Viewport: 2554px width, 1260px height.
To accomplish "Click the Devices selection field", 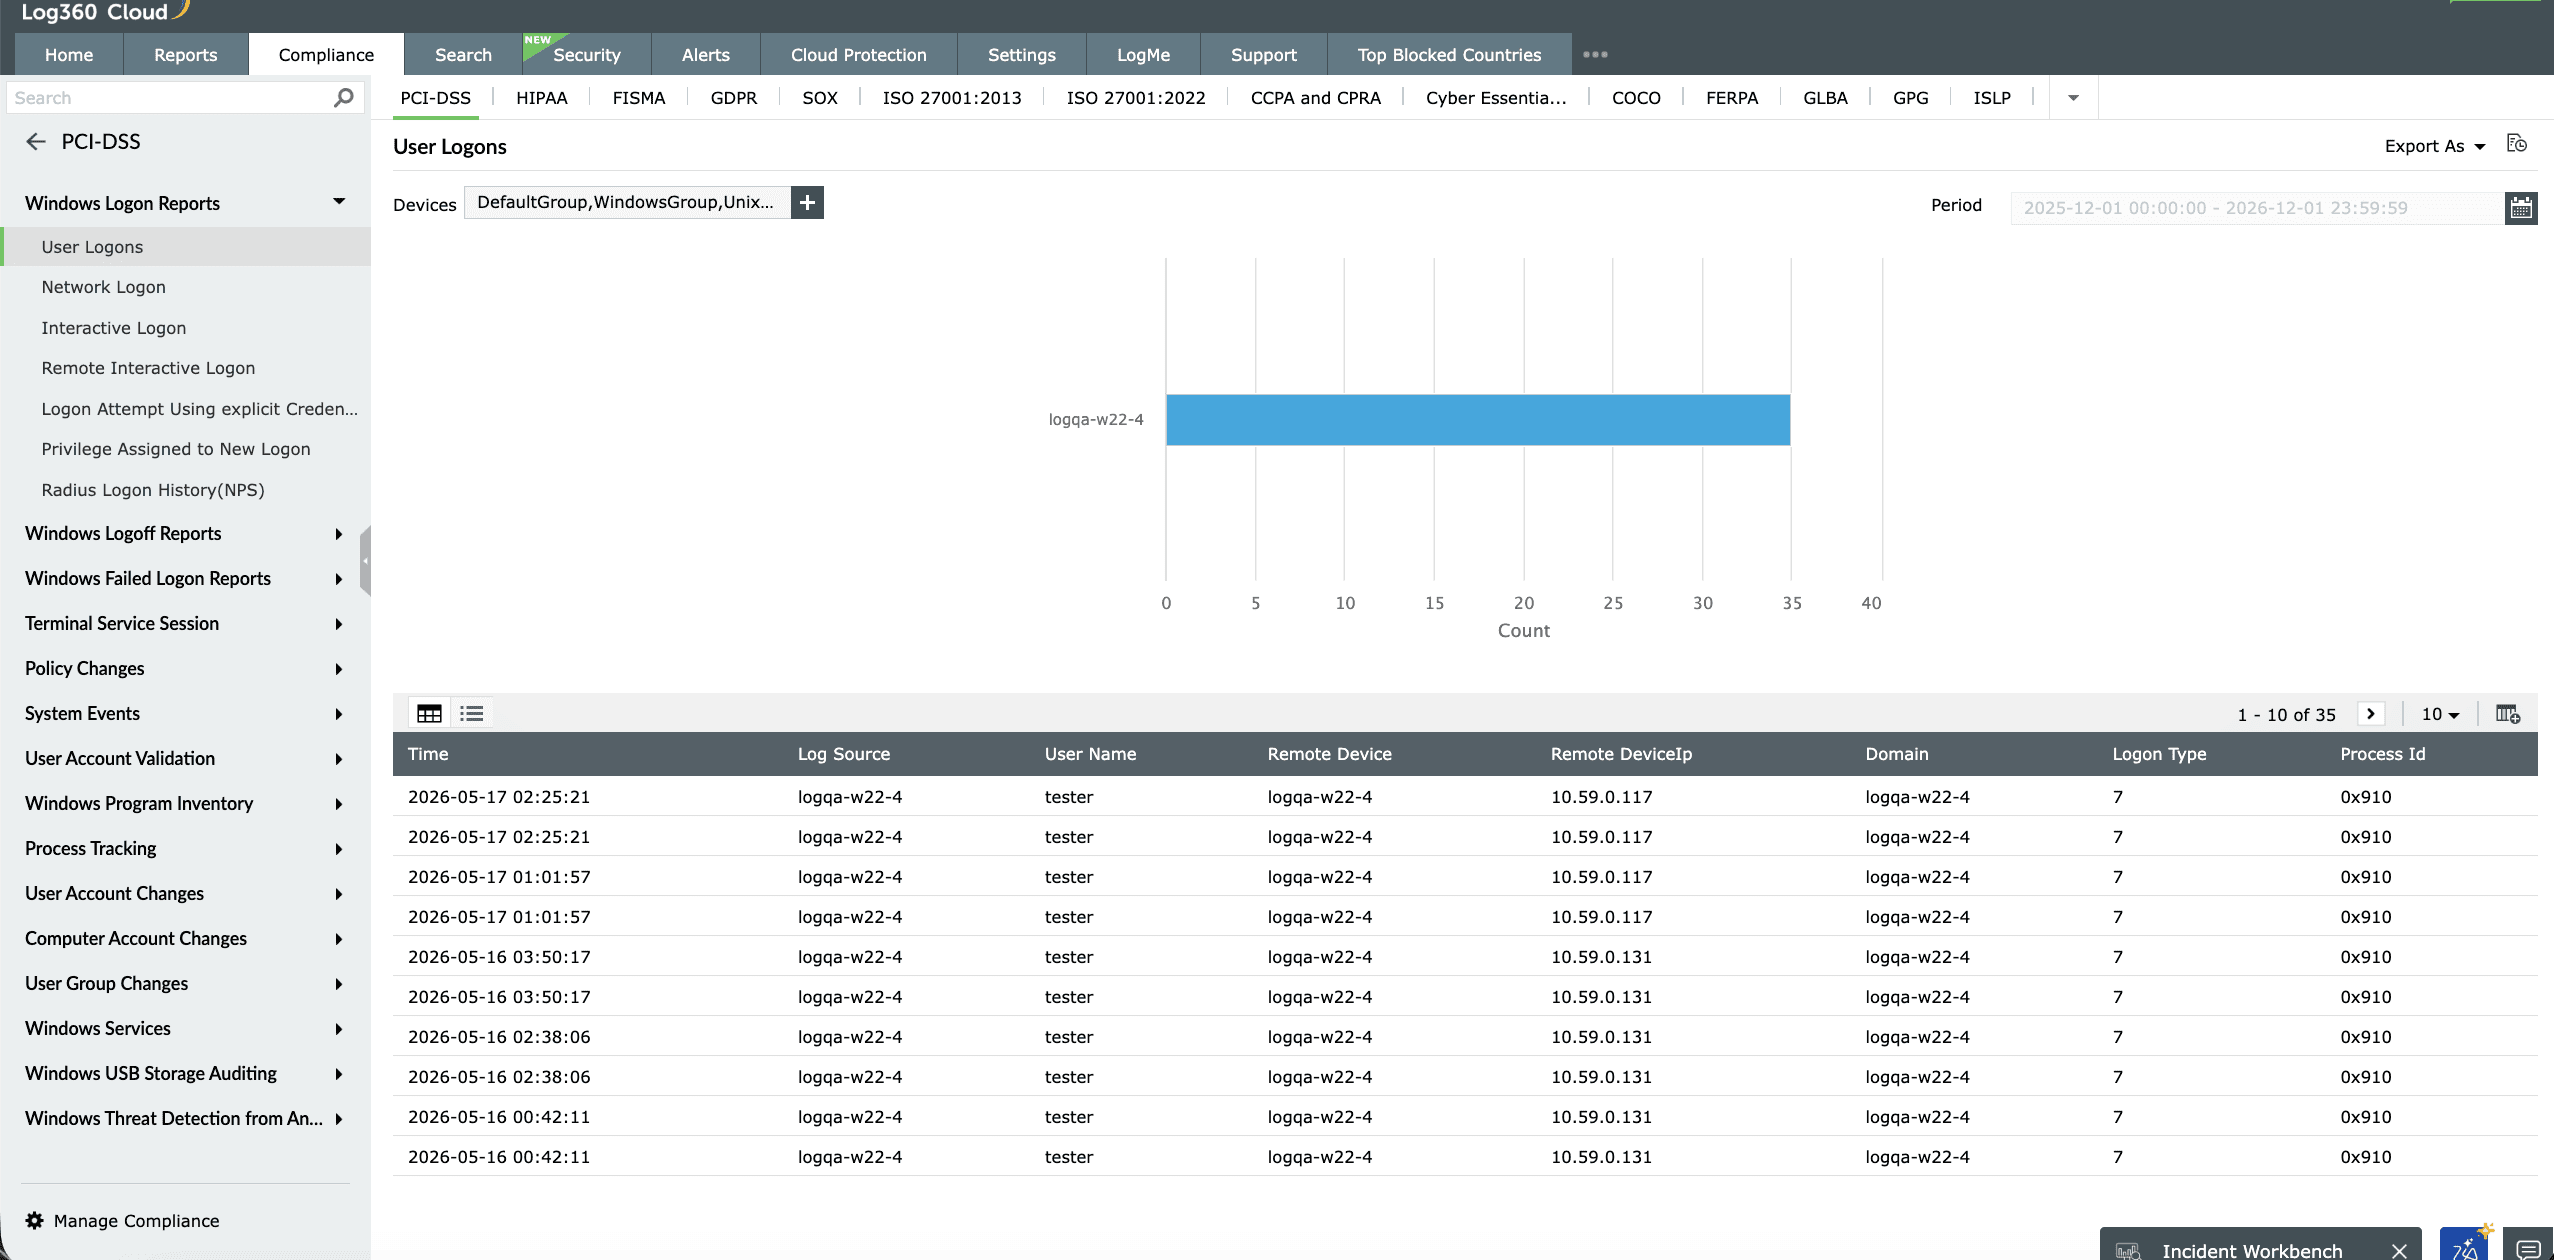I will click(627, 203).
